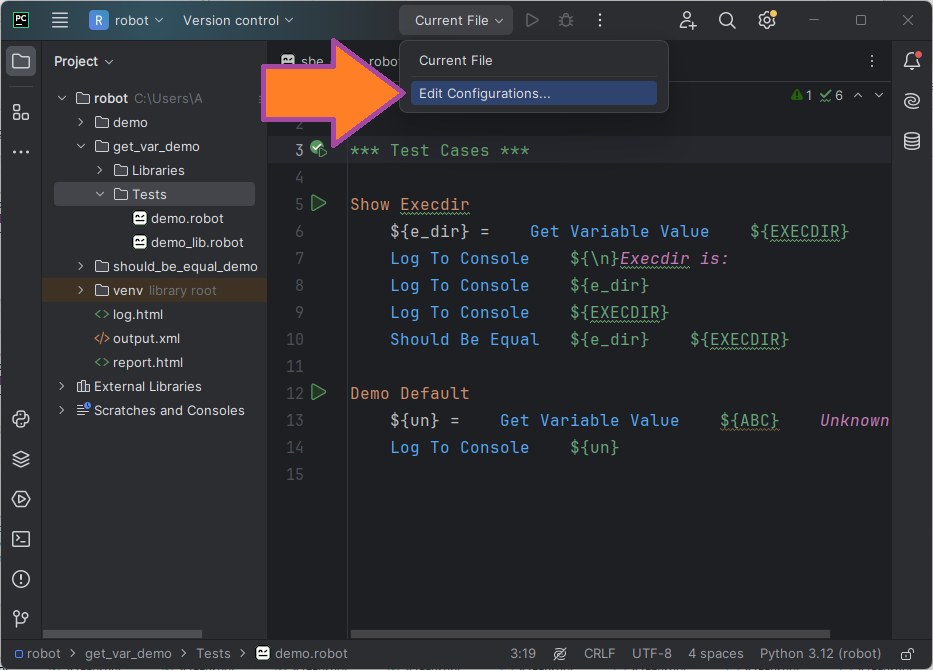Screen dimensions: 933x670
Task: Open the Project tool window folder icon
Action: pos(21,61)
